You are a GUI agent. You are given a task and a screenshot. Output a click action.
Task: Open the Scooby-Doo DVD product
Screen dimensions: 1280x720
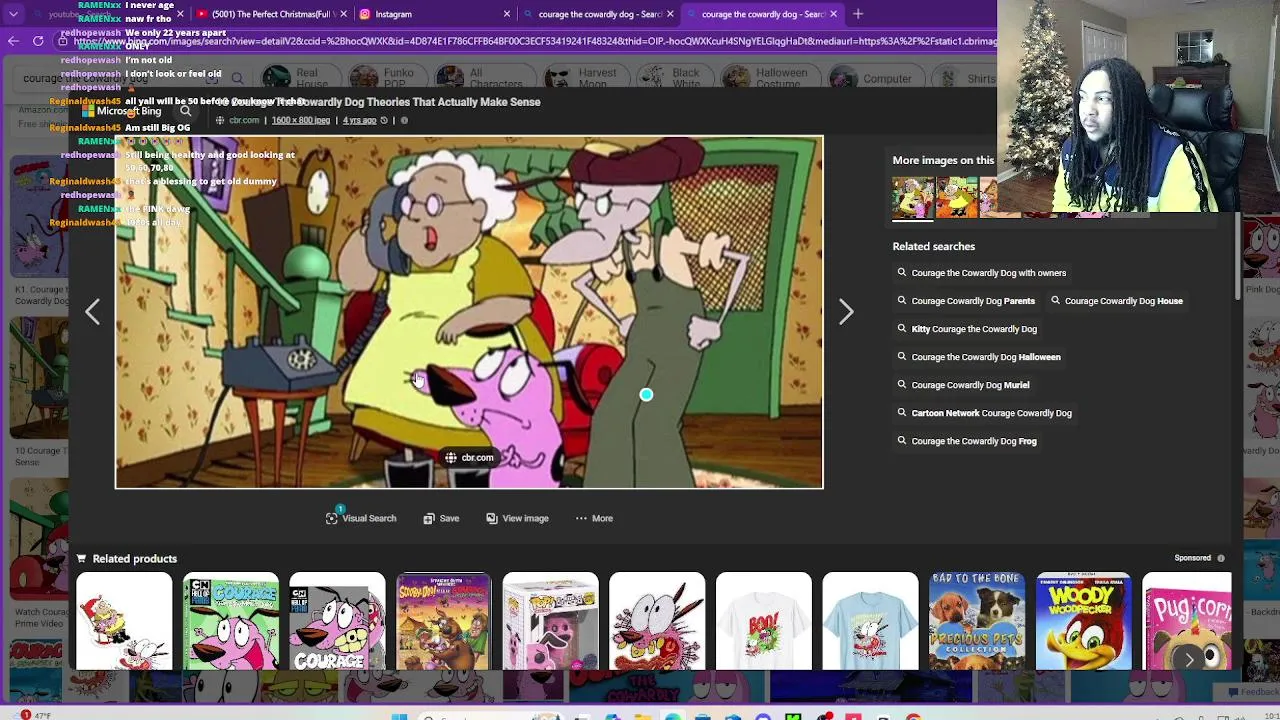(x=444, y=621)
